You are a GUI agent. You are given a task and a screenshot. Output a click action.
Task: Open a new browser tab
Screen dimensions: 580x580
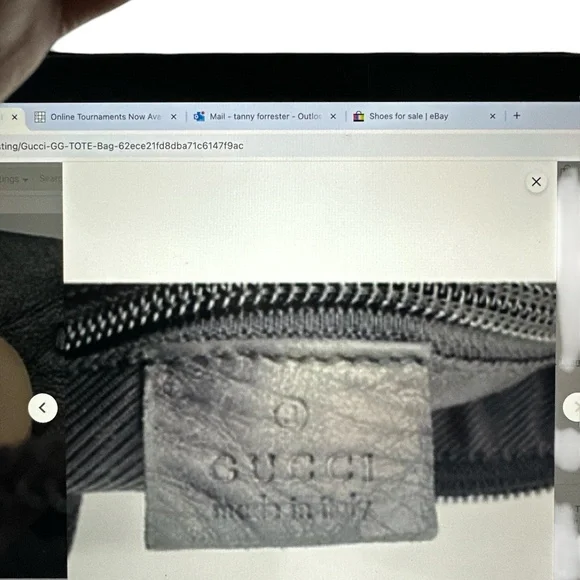pyautogui.click(x=517, y=116)
